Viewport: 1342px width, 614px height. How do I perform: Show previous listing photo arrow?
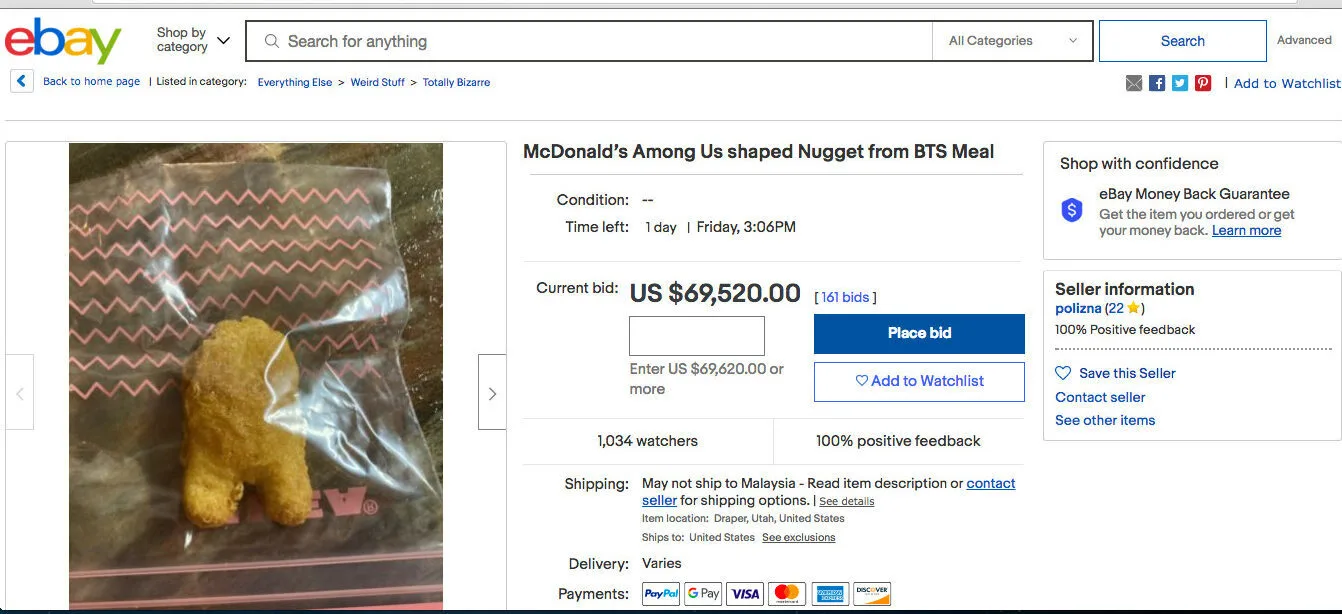point(20,393)
